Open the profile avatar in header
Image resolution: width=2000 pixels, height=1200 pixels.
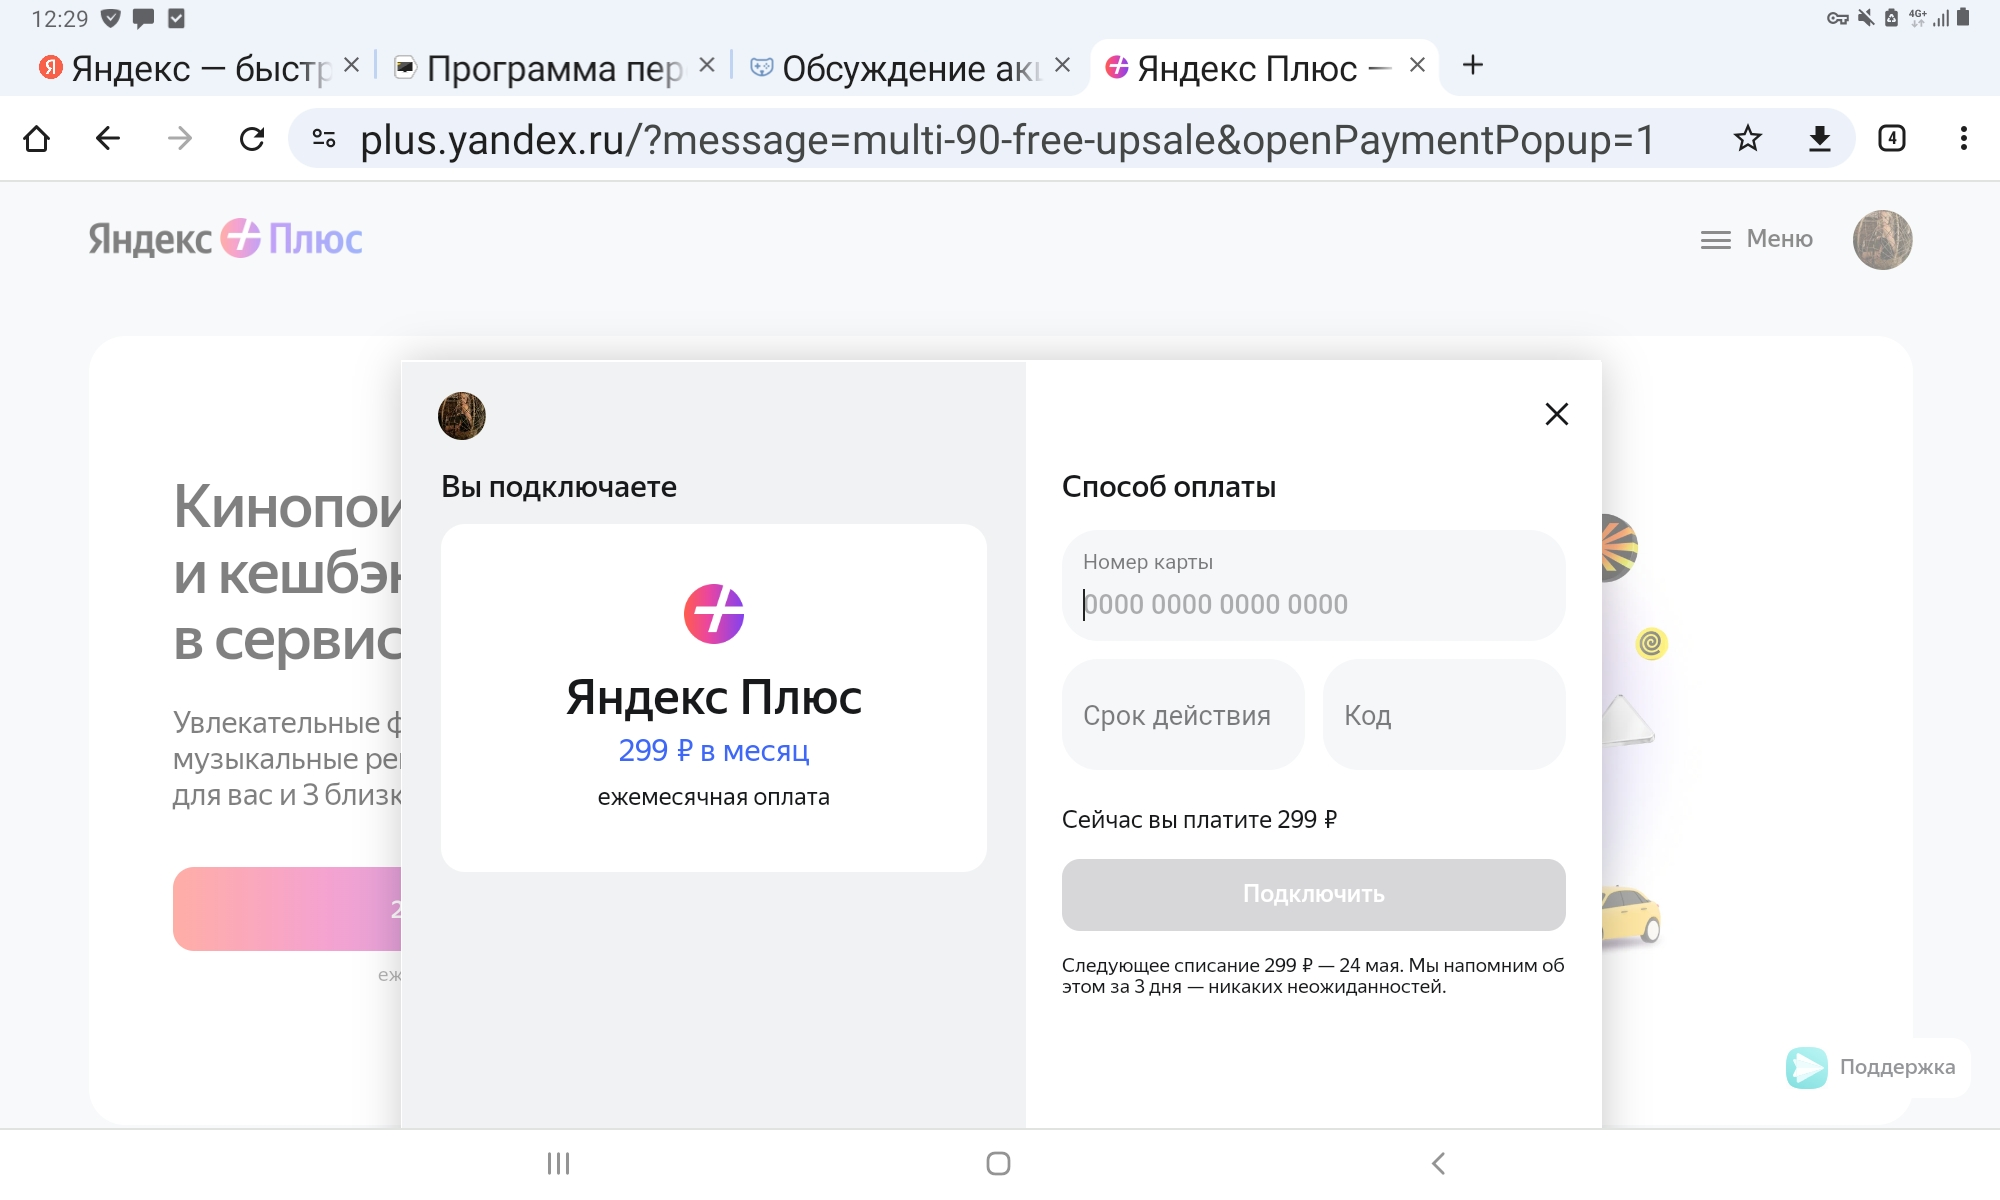point(1882,239)
